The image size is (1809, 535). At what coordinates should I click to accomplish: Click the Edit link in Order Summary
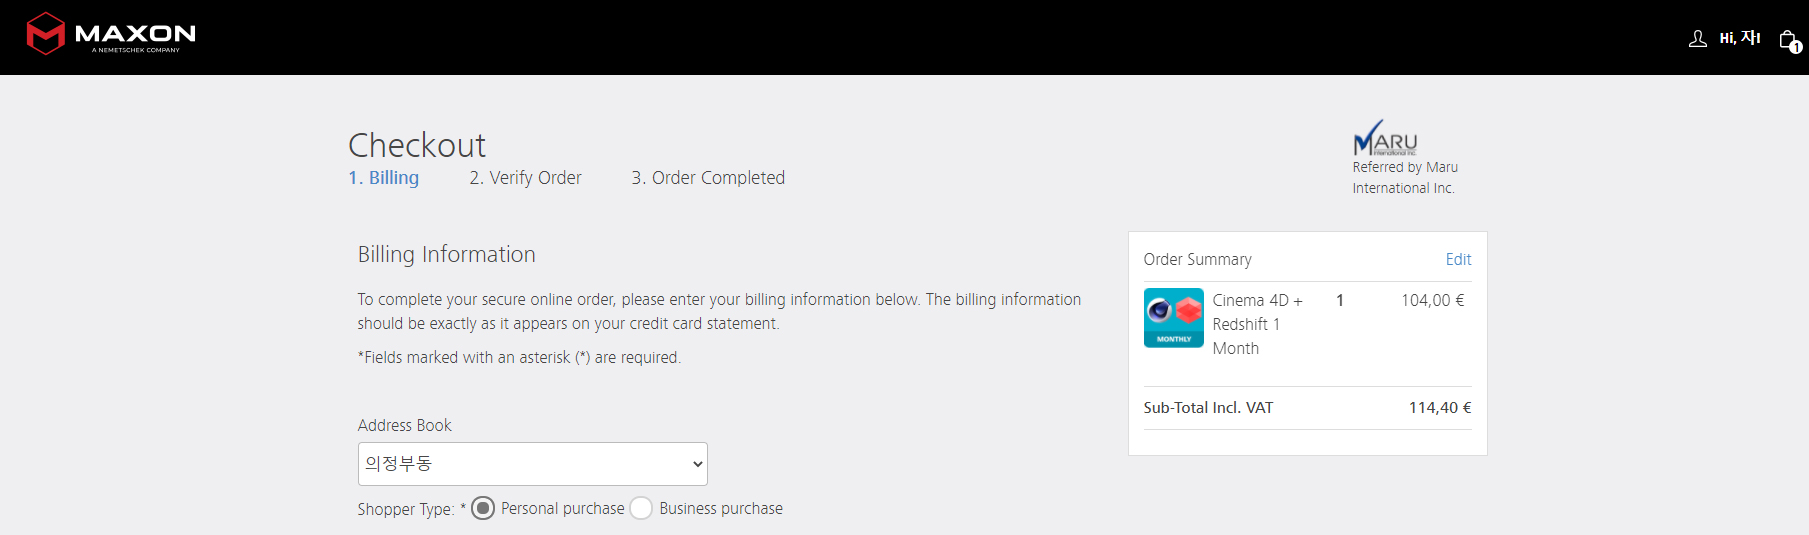pos(1458,260)
